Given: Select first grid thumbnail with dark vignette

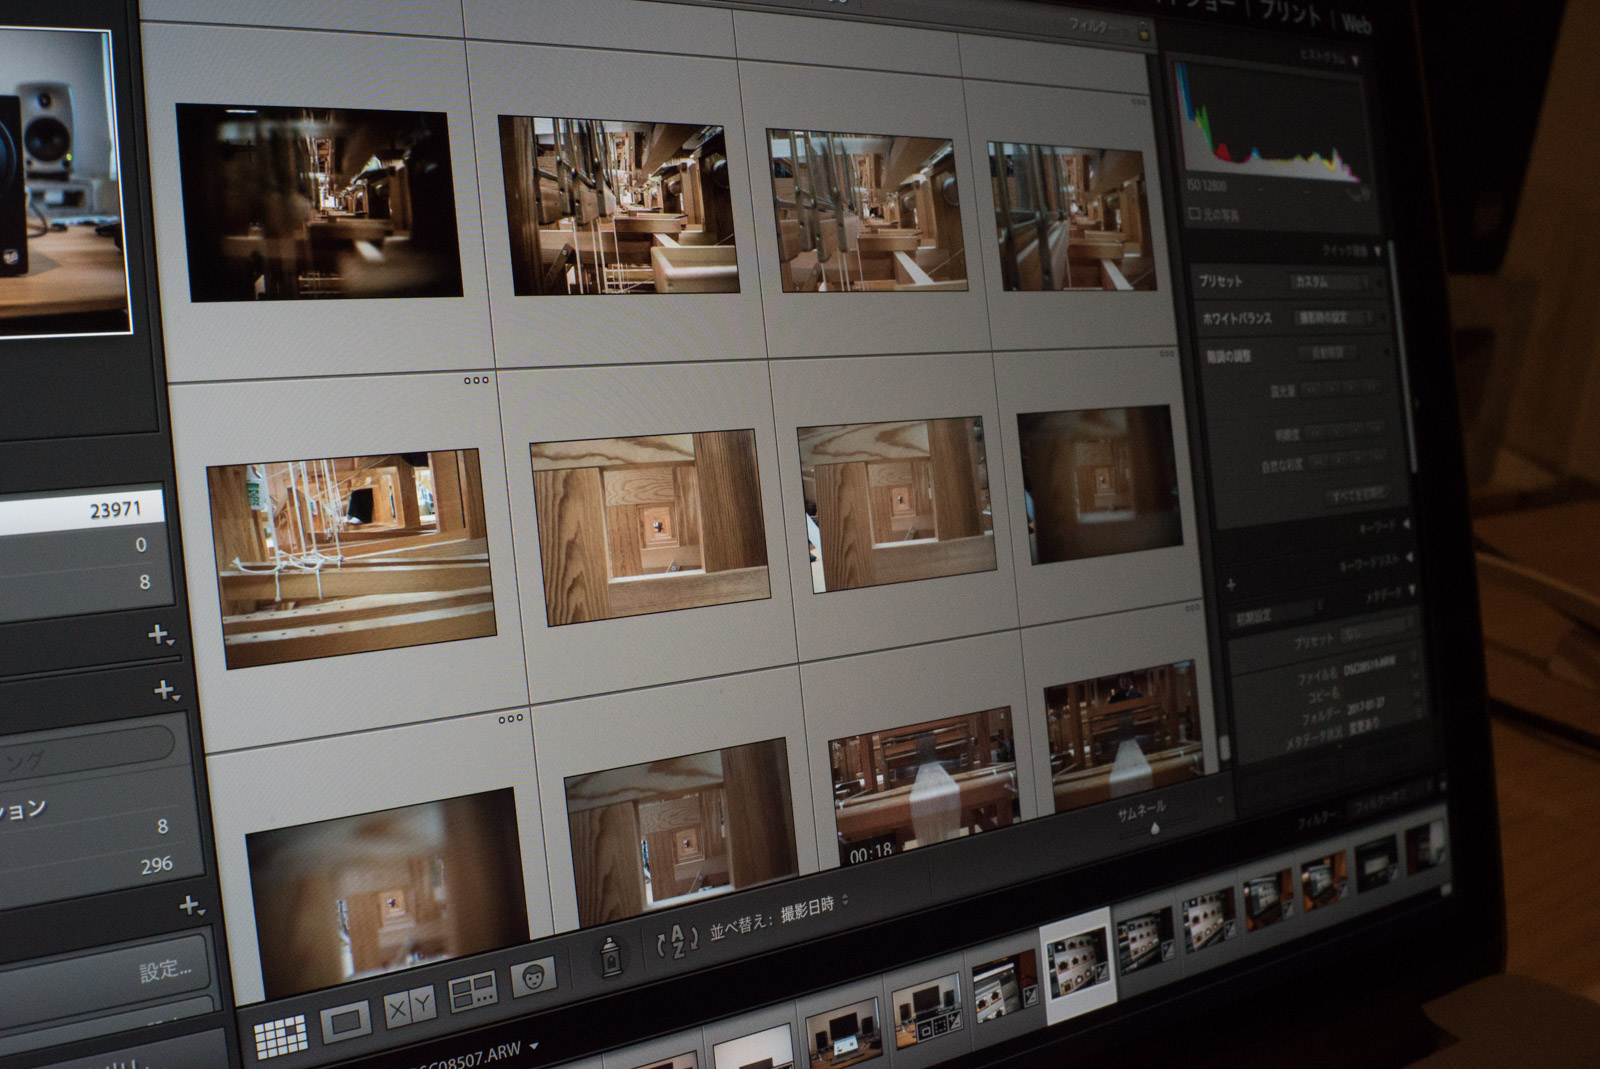Looking at the screenshot, I should (321, 202).
